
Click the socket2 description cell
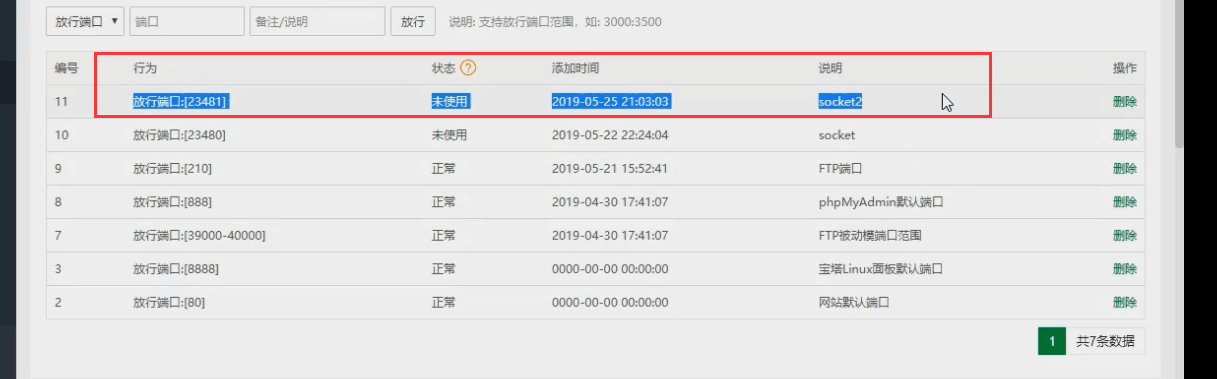[x=840, y=101]
